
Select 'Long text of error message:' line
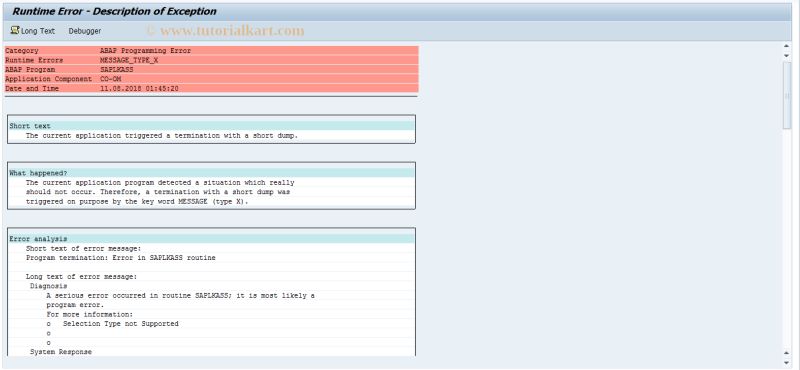82,277
